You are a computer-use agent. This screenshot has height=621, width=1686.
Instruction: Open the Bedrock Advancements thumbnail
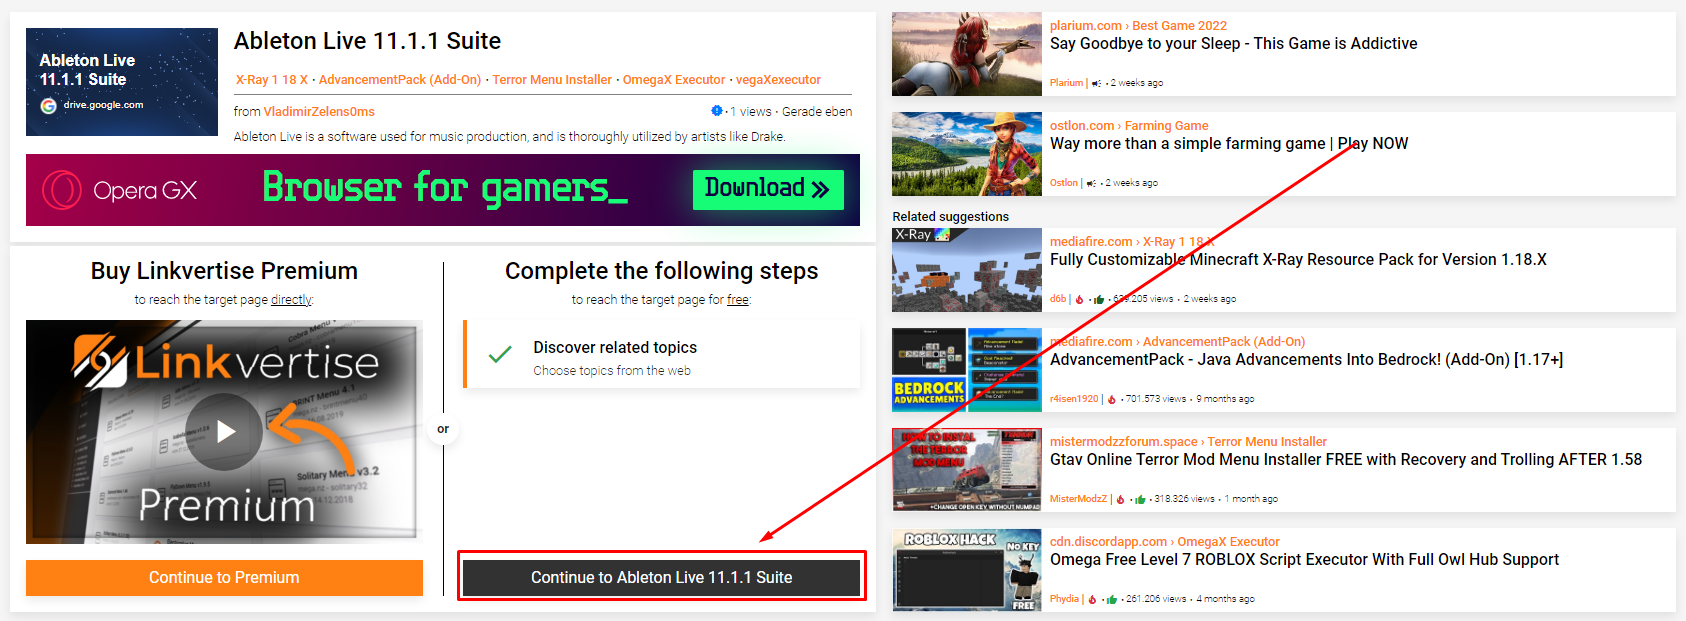(967, 370)
